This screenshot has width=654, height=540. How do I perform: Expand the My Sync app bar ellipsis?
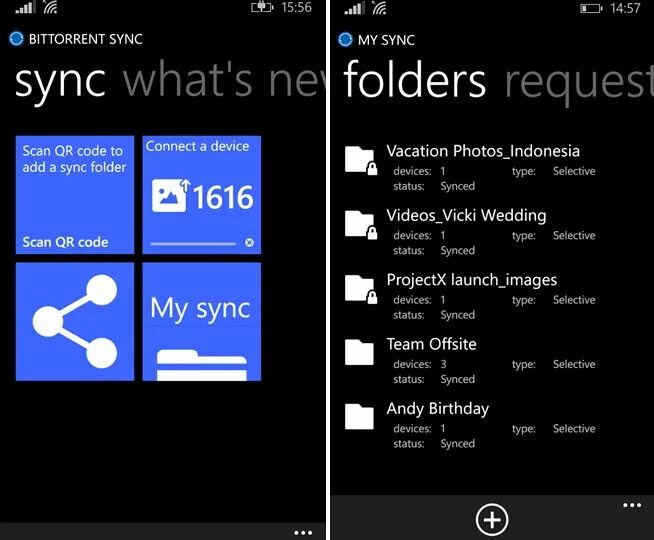[632, 505]
